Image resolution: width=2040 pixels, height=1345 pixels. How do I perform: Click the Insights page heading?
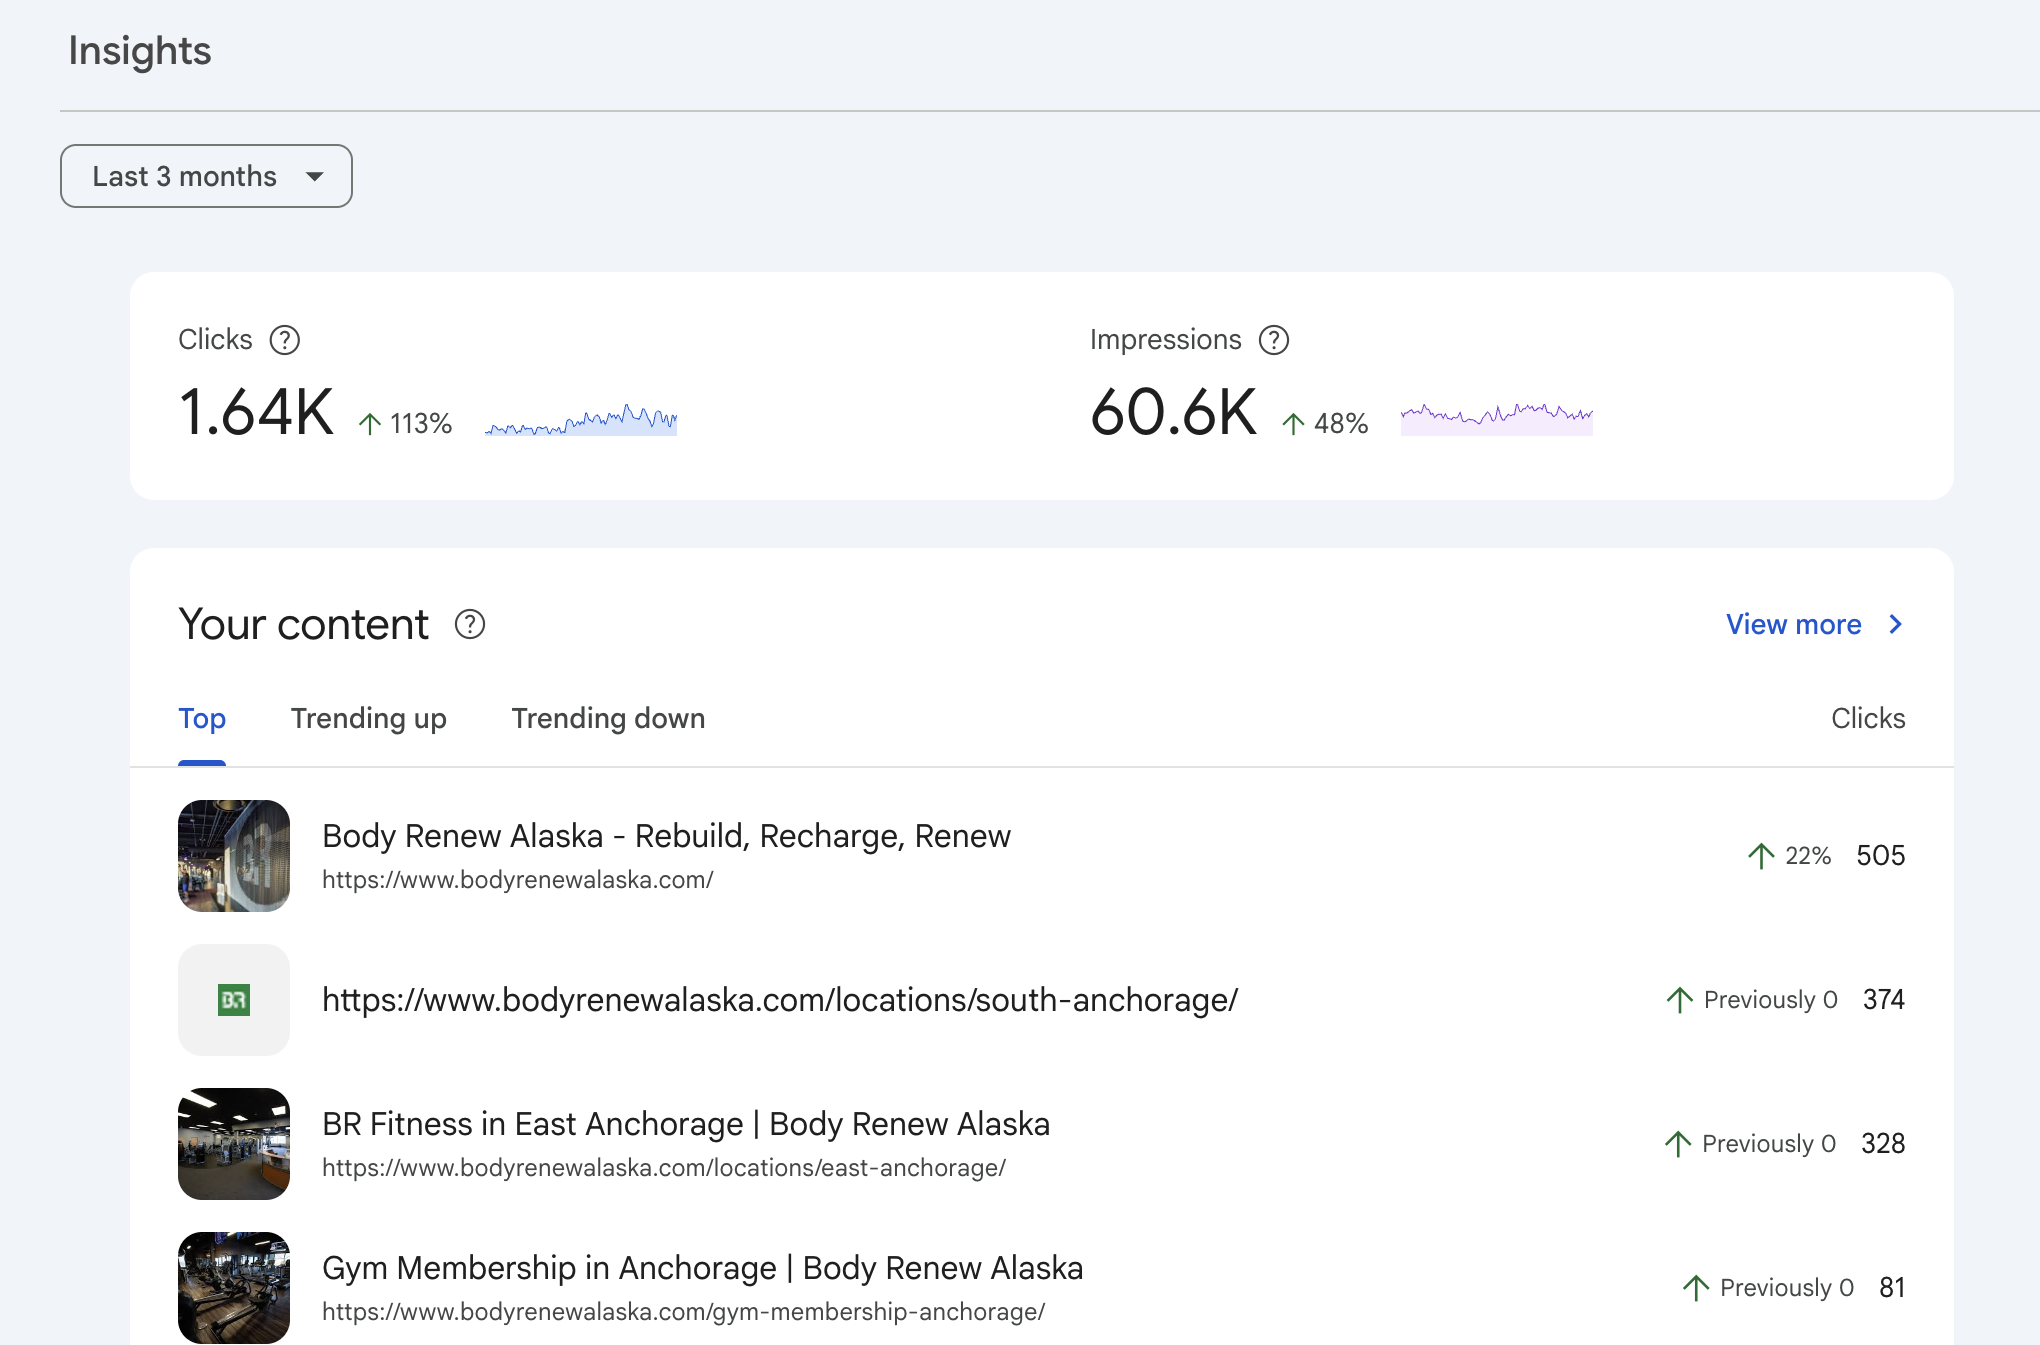[140, 51]
